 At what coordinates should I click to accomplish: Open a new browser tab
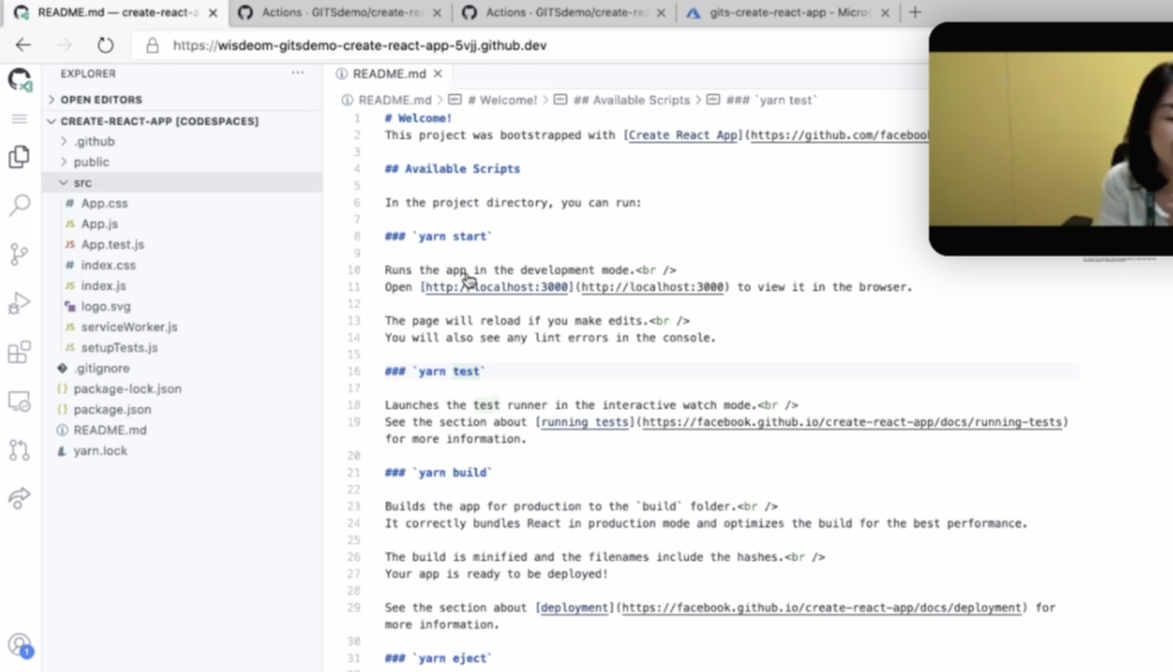[x=915, y=12]
